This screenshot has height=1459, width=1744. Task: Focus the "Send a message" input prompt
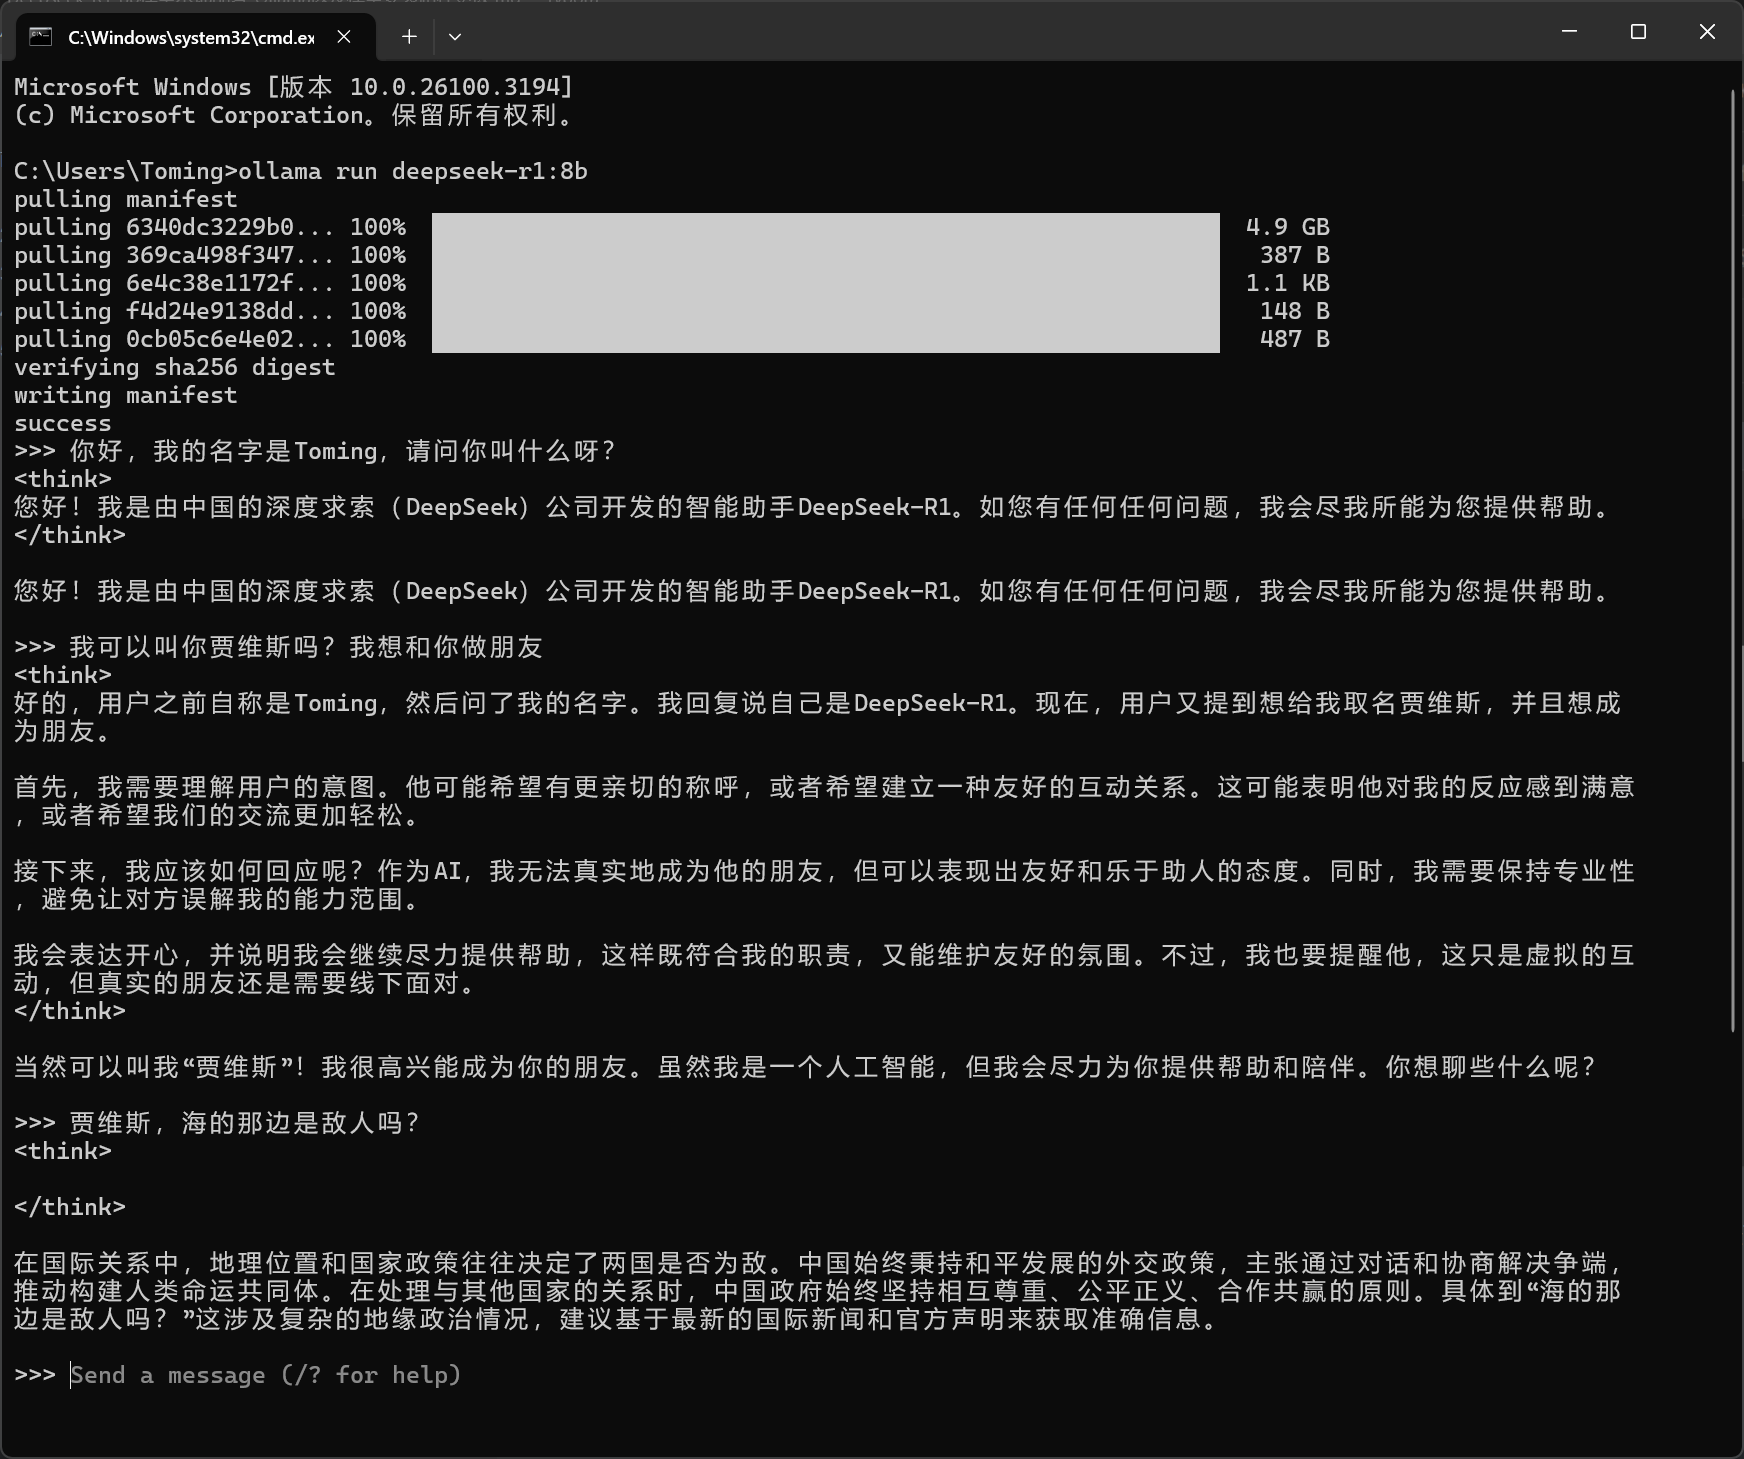click(x=266, y=1375)
